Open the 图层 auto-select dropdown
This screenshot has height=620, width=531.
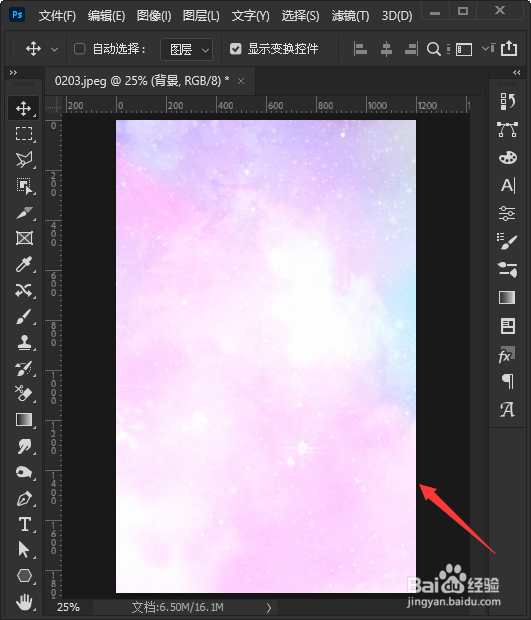[186, 49]
